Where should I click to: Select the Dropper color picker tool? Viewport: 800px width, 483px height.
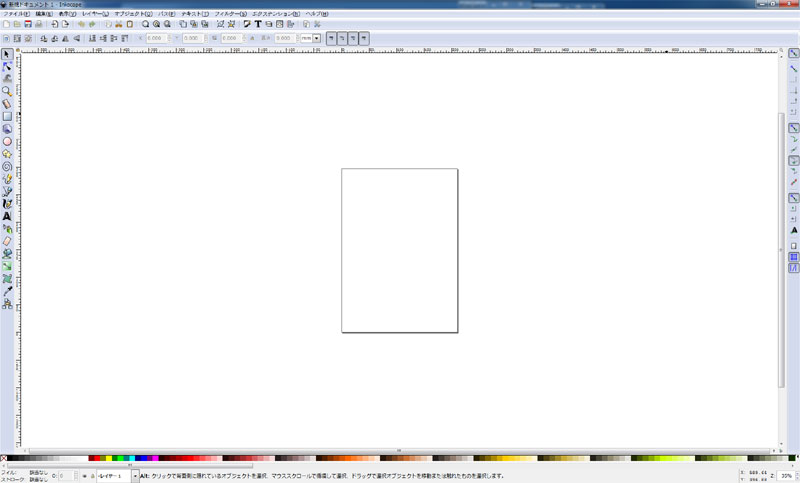(x=7, y=291)
